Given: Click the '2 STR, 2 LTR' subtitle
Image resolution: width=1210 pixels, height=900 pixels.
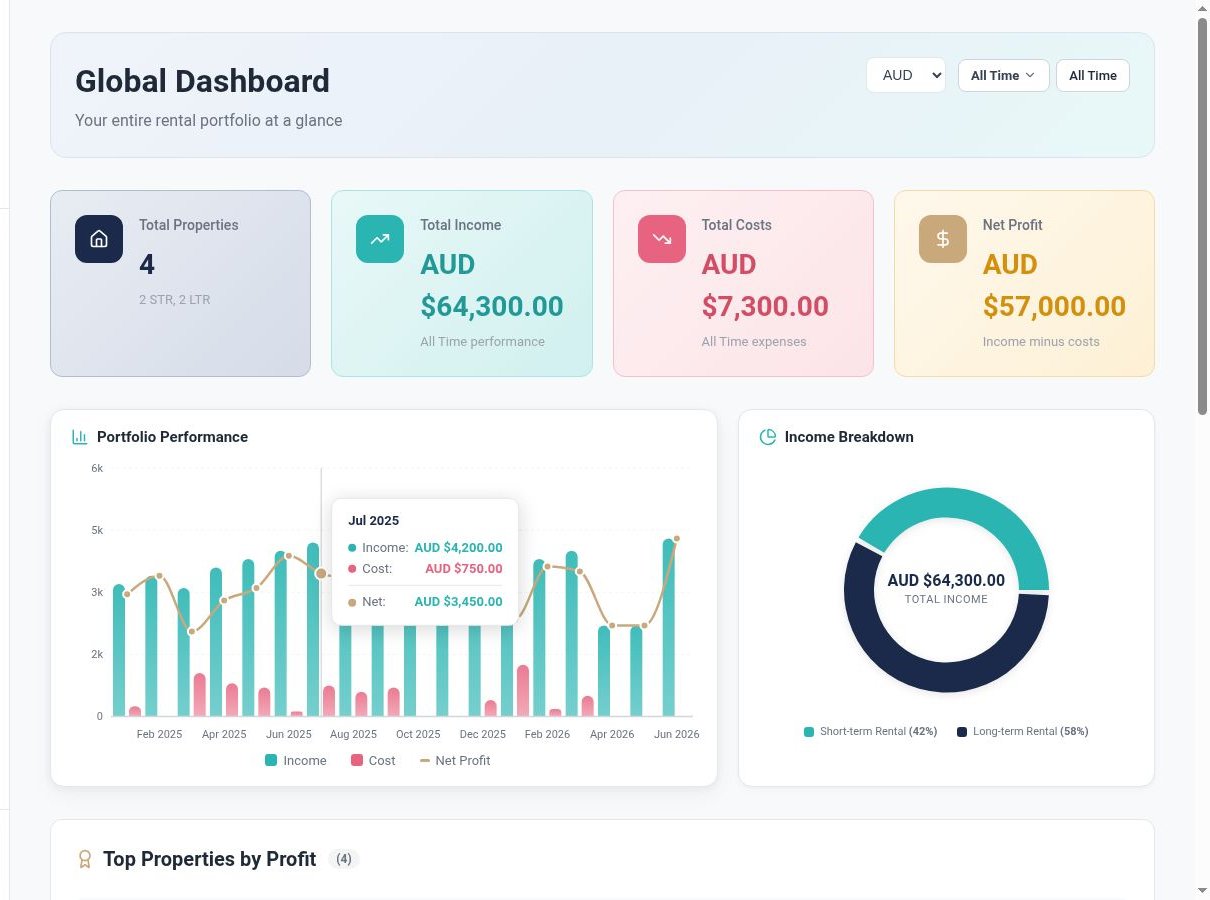Looking at the screenshot, I should [175, 299].
